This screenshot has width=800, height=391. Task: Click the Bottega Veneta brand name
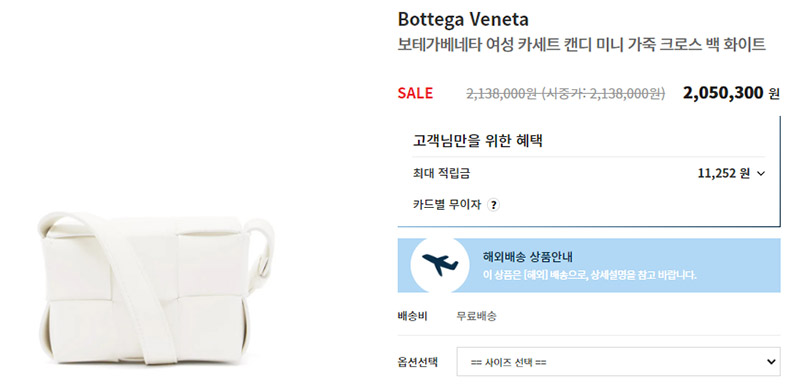[463, 19]
